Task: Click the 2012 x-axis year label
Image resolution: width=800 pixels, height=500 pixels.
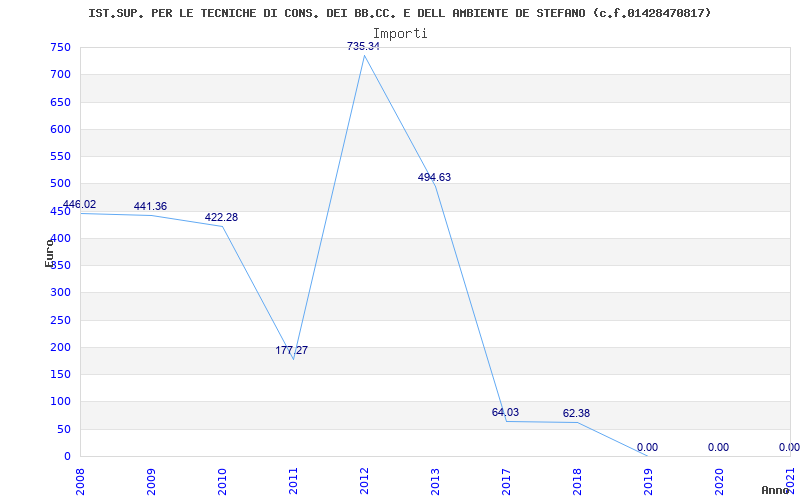Action: pyautogui.click(x=364, y=482)
